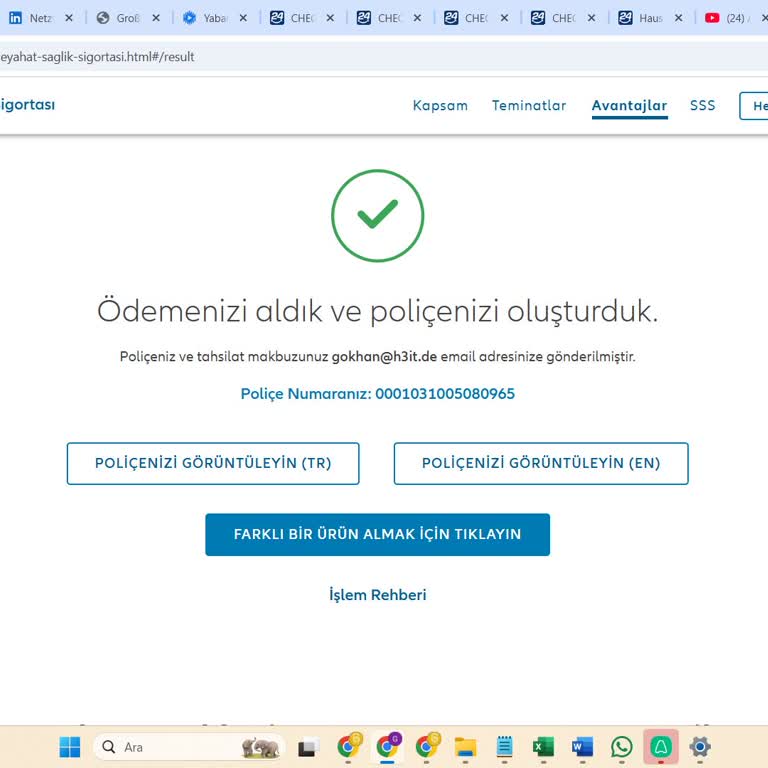Launch Notepad from the taskbar
The width and height of the screenshot is (768, 768).
[x=504, y=747]
